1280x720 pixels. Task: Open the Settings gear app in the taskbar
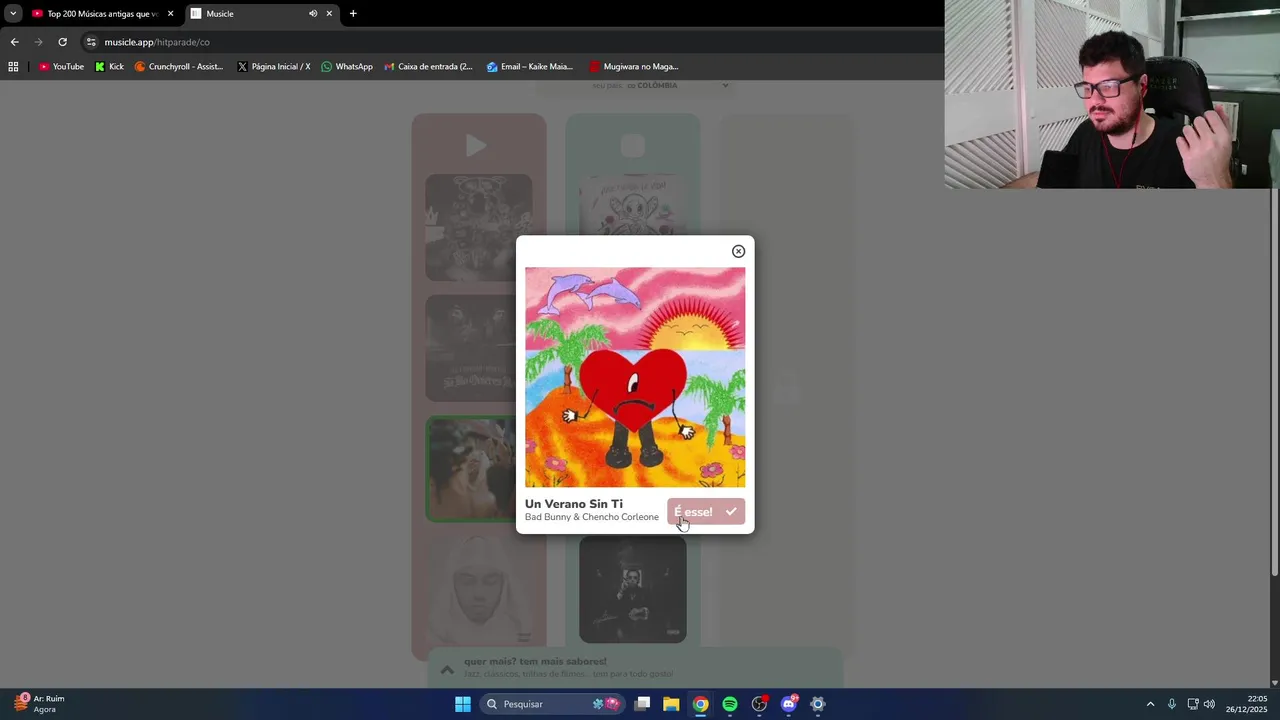(x=818, y=704)
